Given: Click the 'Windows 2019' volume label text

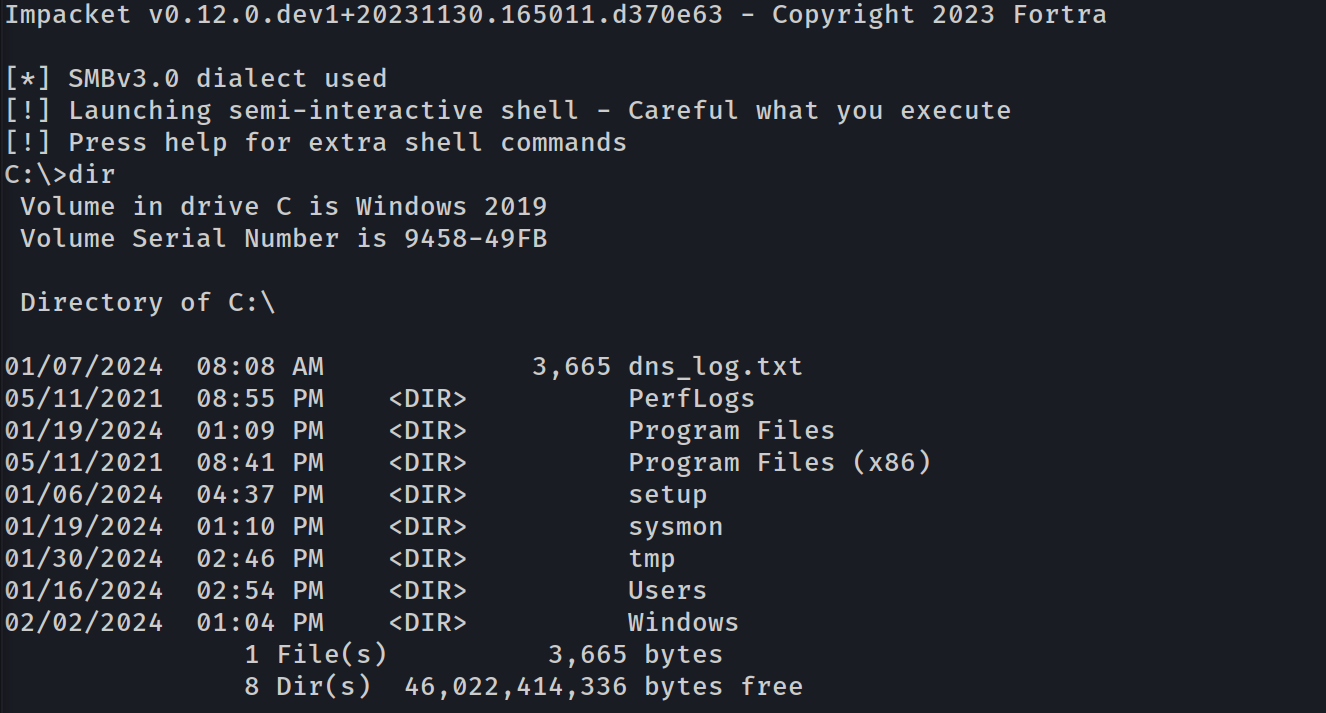Looking at the screenshot, I should 451,207.
